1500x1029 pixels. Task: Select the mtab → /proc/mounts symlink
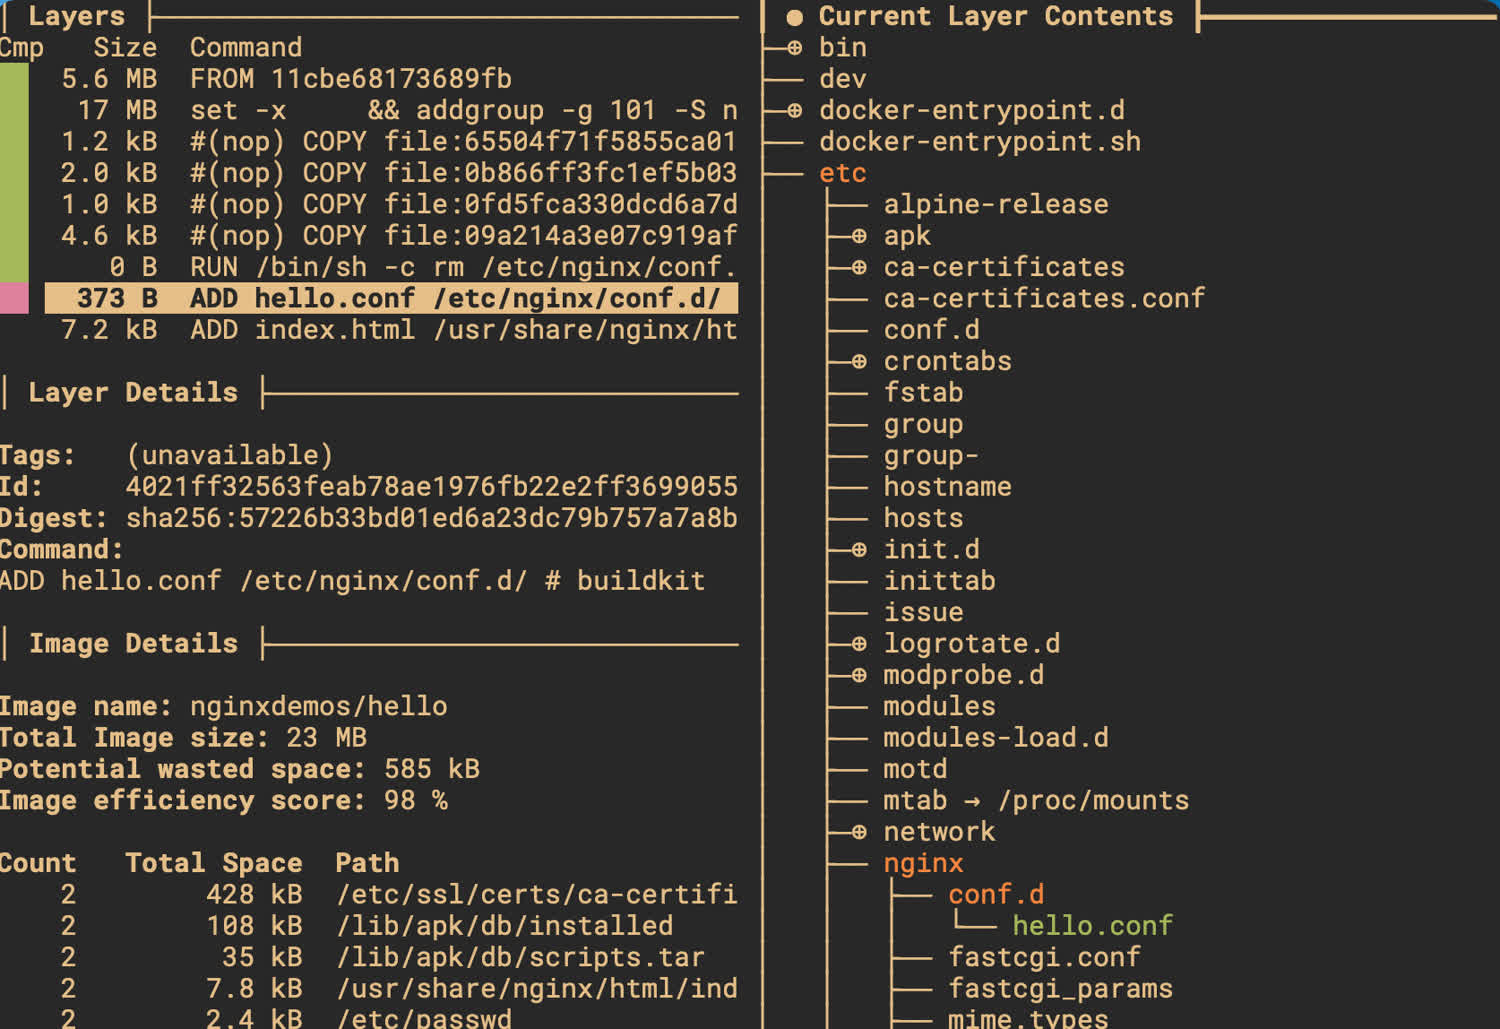(x=1036, y=801)
